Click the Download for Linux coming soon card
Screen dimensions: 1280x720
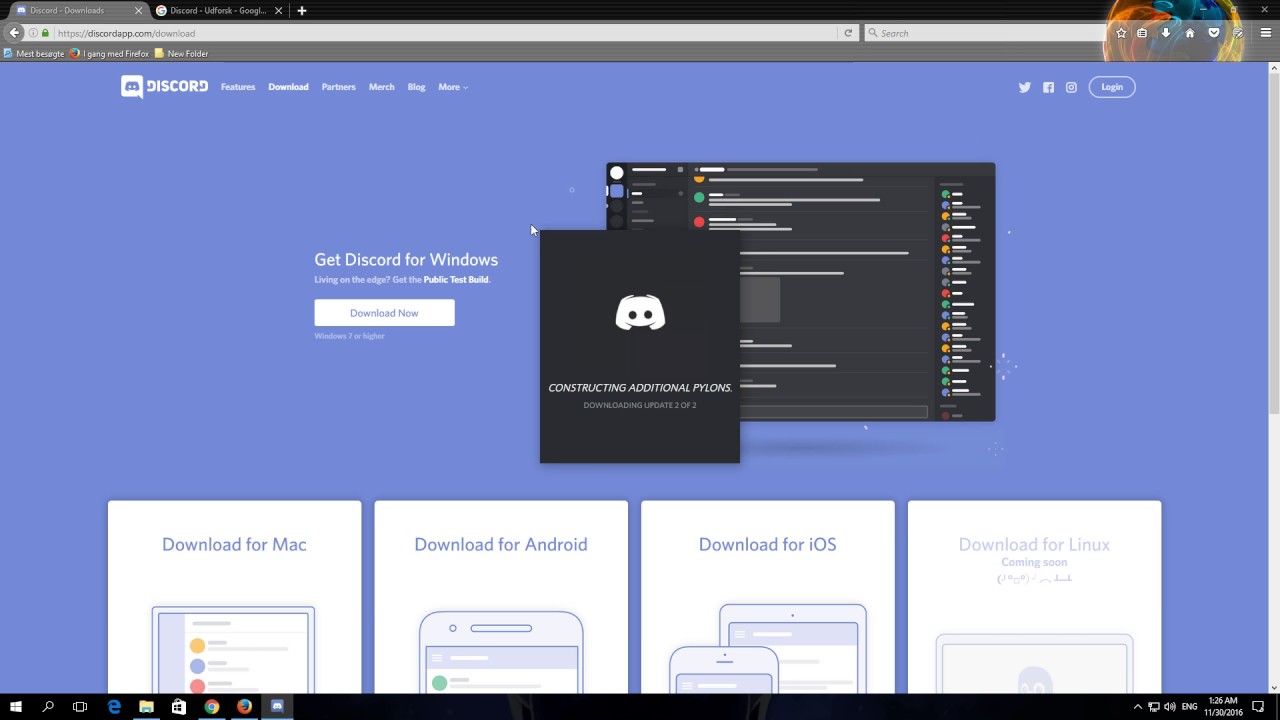pos(1034,597)
